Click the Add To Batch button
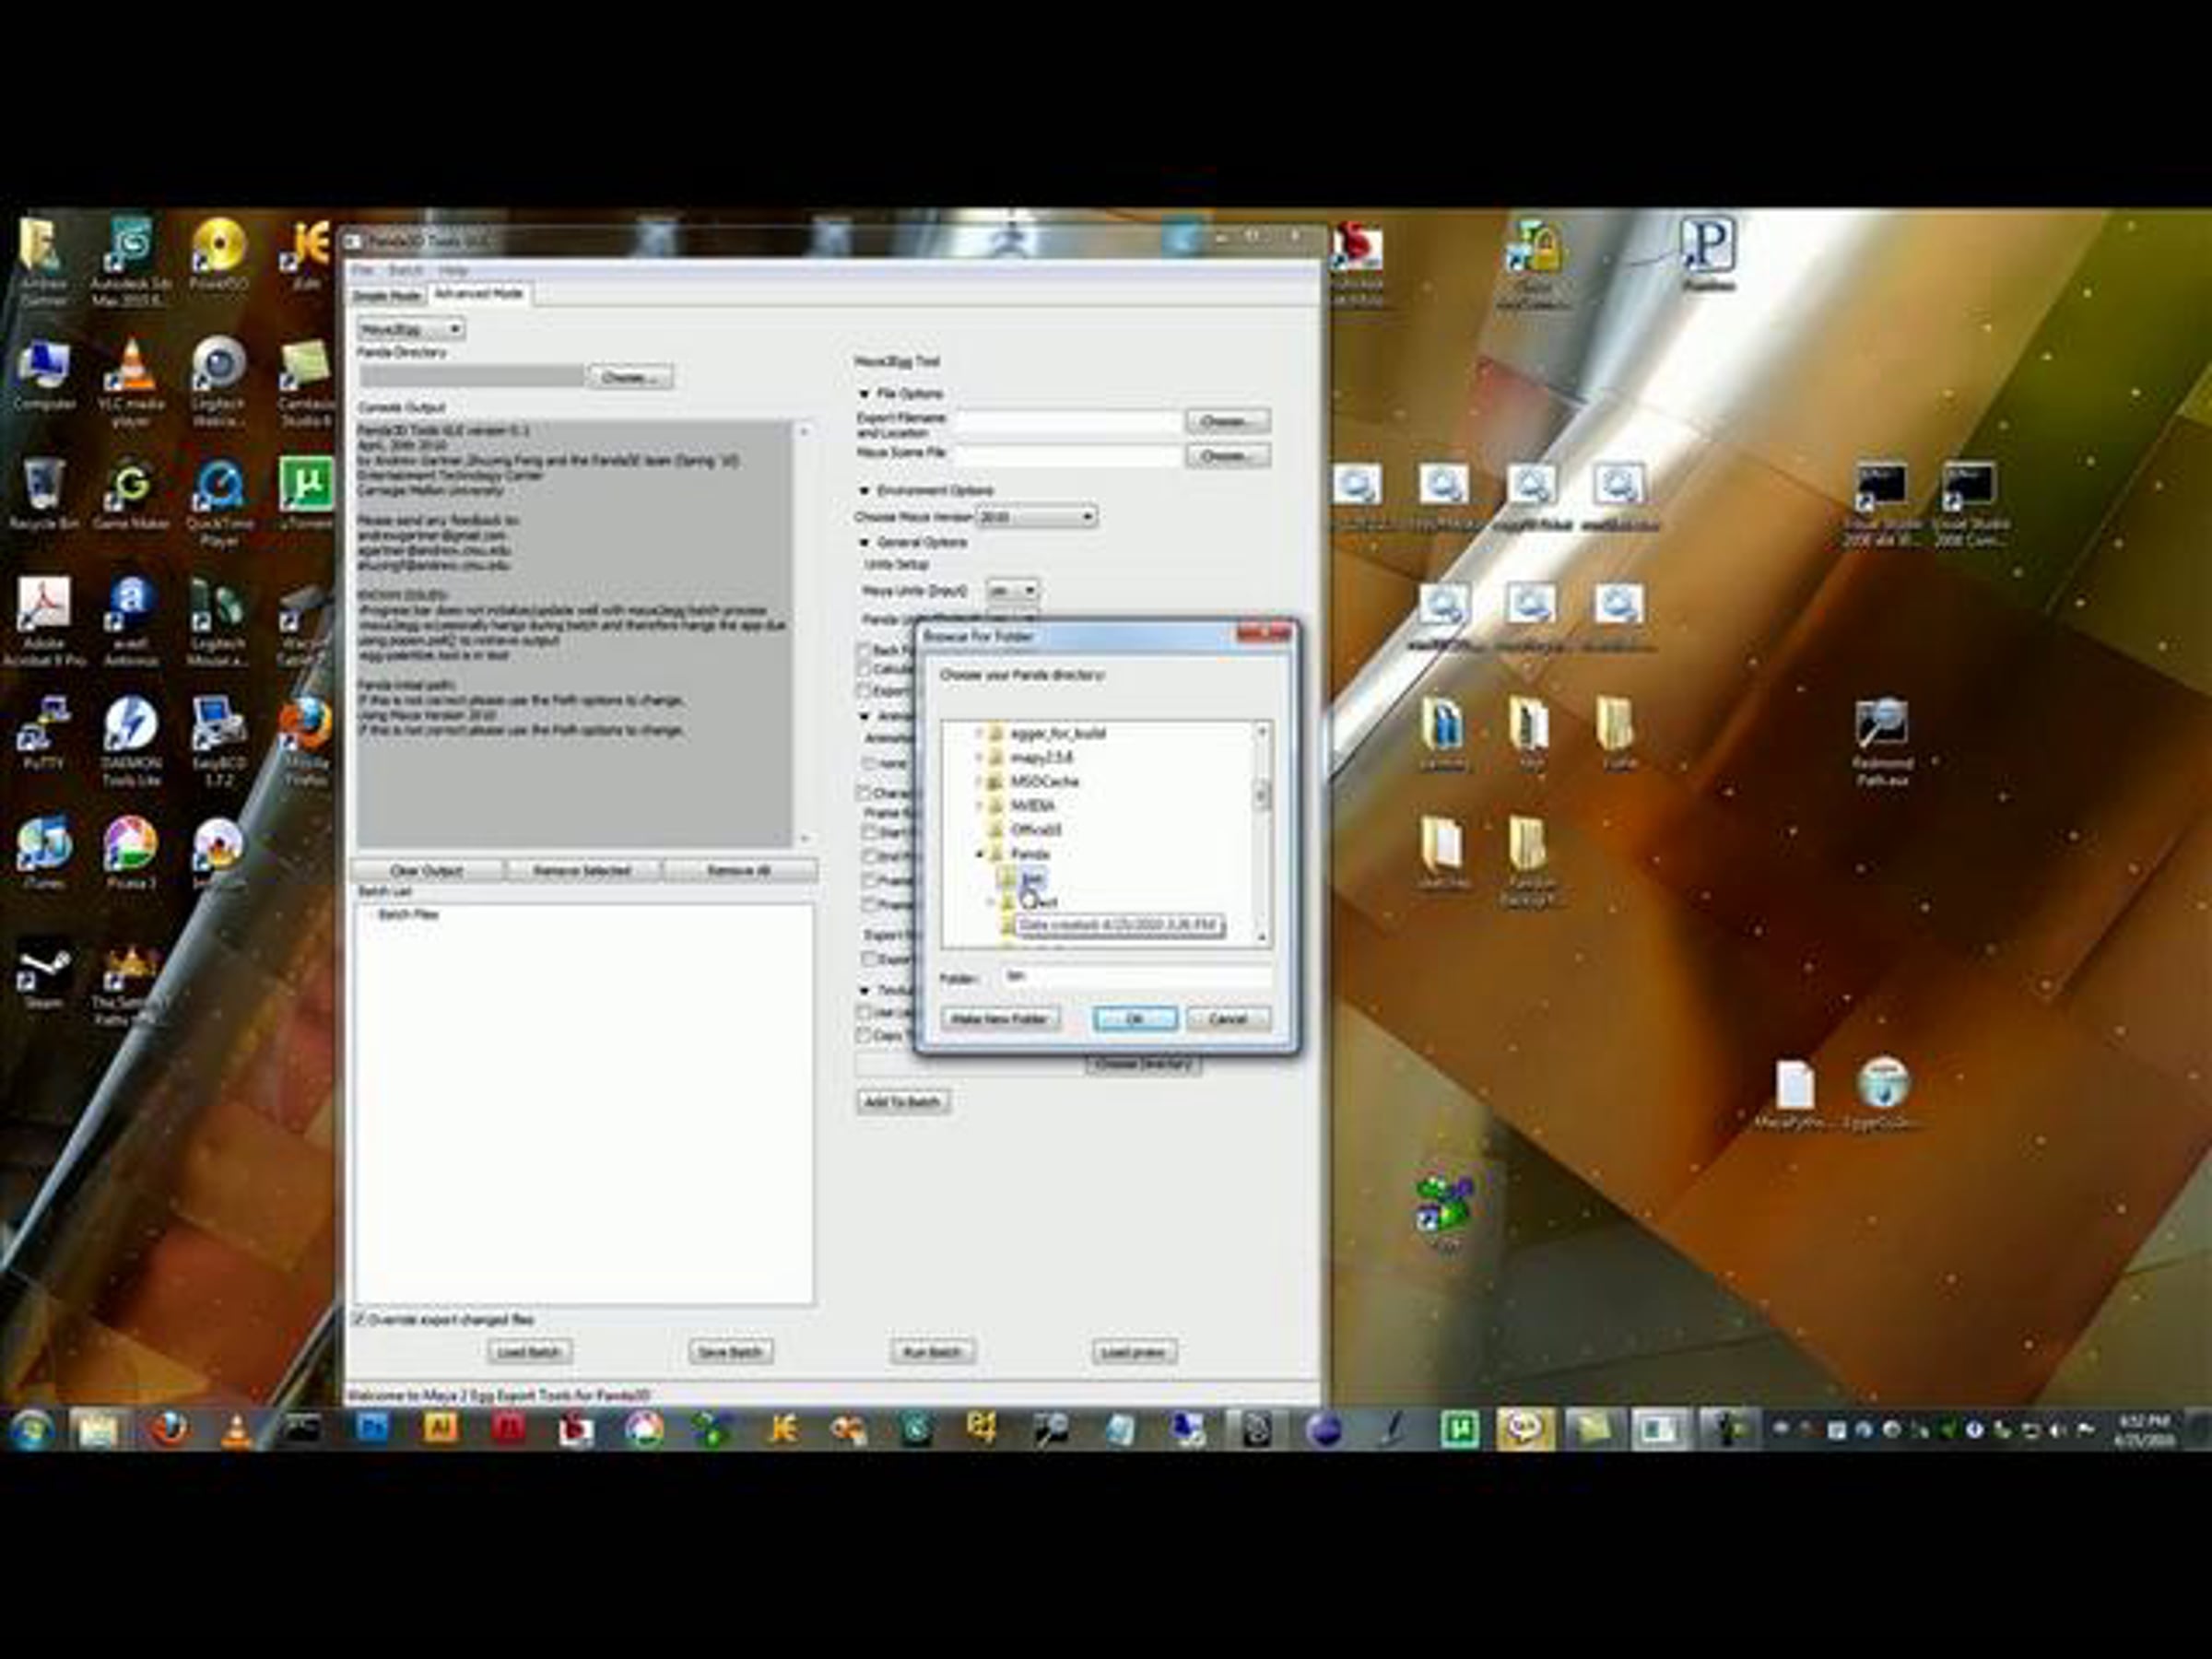 pyautogui.click(x=903, y=1102)
